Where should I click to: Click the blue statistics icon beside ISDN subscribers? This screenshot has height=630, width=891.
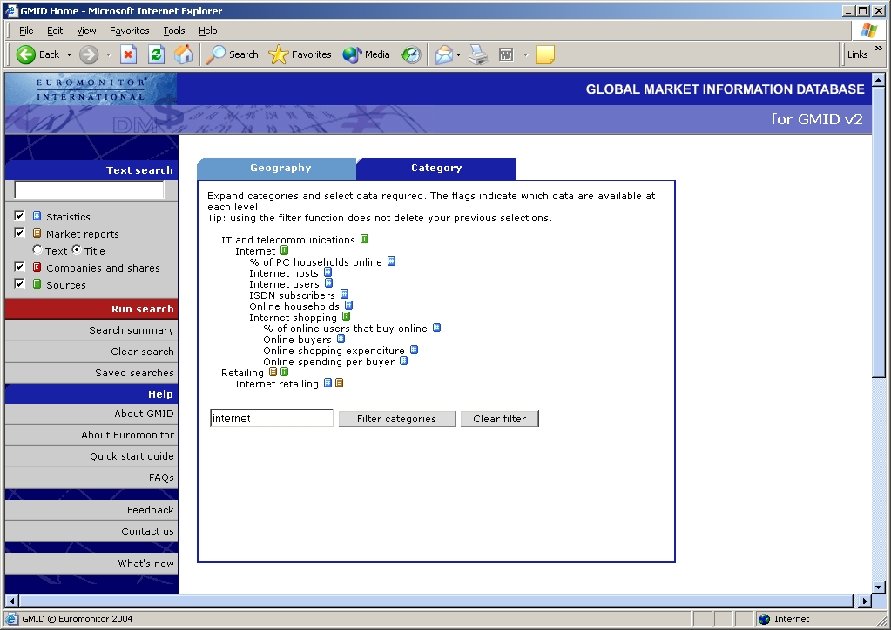346,293
